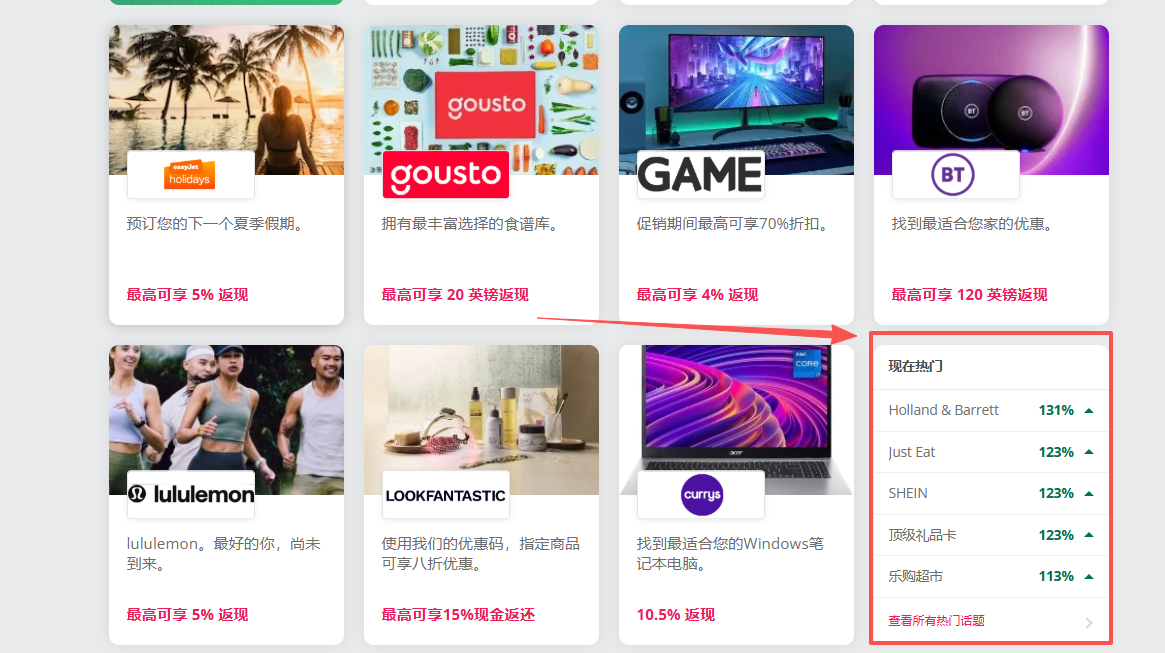Click the chevron beside 查看所有热门话题
This screenshot has width=1165, height=653.
[x=1088, y=623]
